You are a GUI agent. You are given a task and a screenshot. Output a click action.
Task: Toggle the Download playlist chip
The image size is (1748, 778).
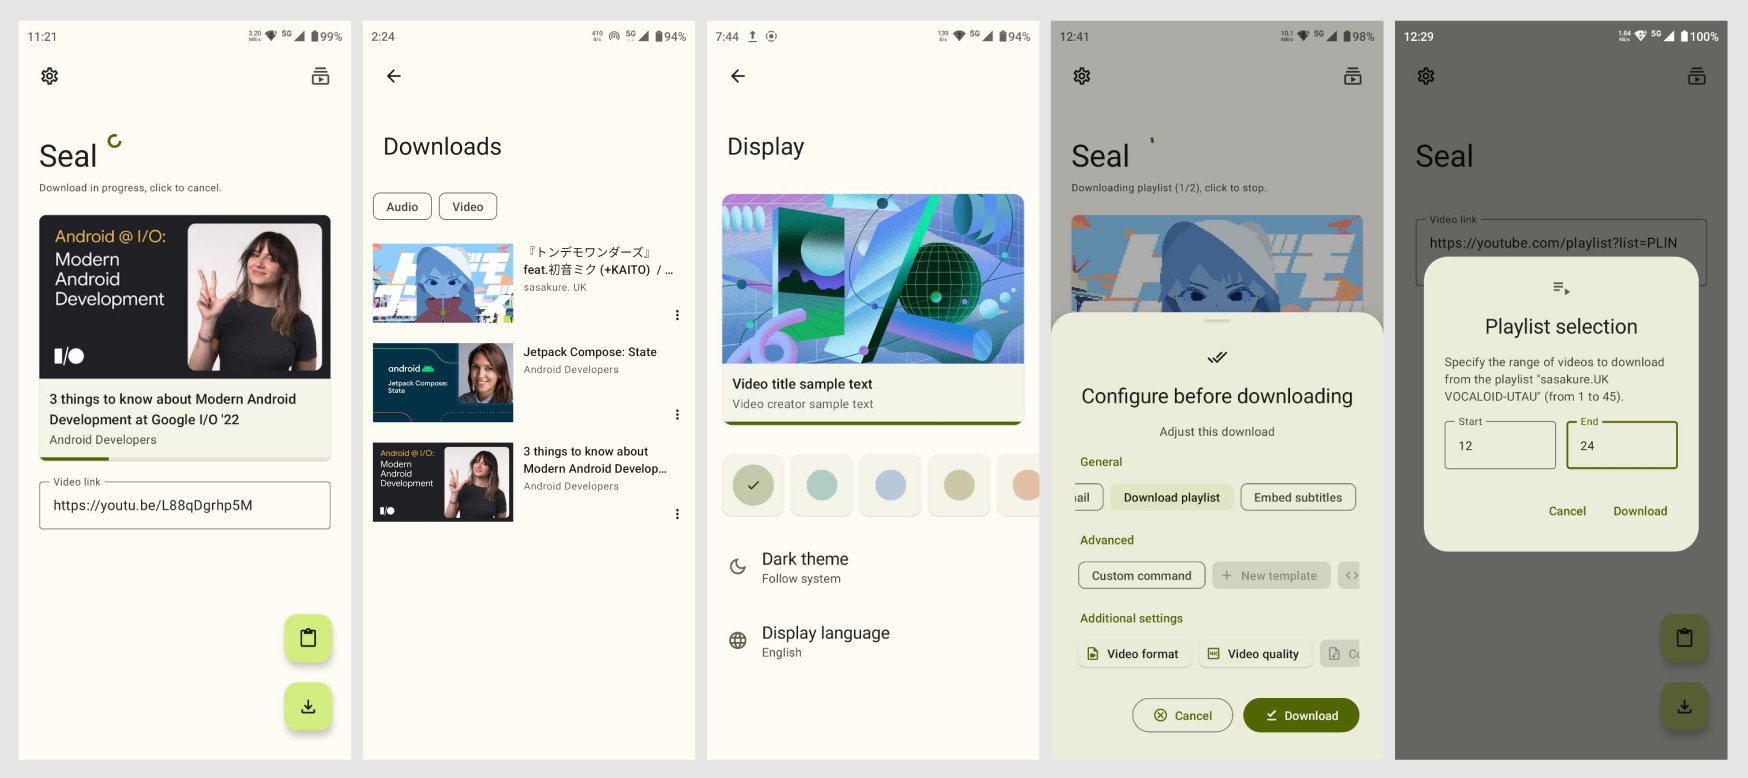[x=1172, y=497]
